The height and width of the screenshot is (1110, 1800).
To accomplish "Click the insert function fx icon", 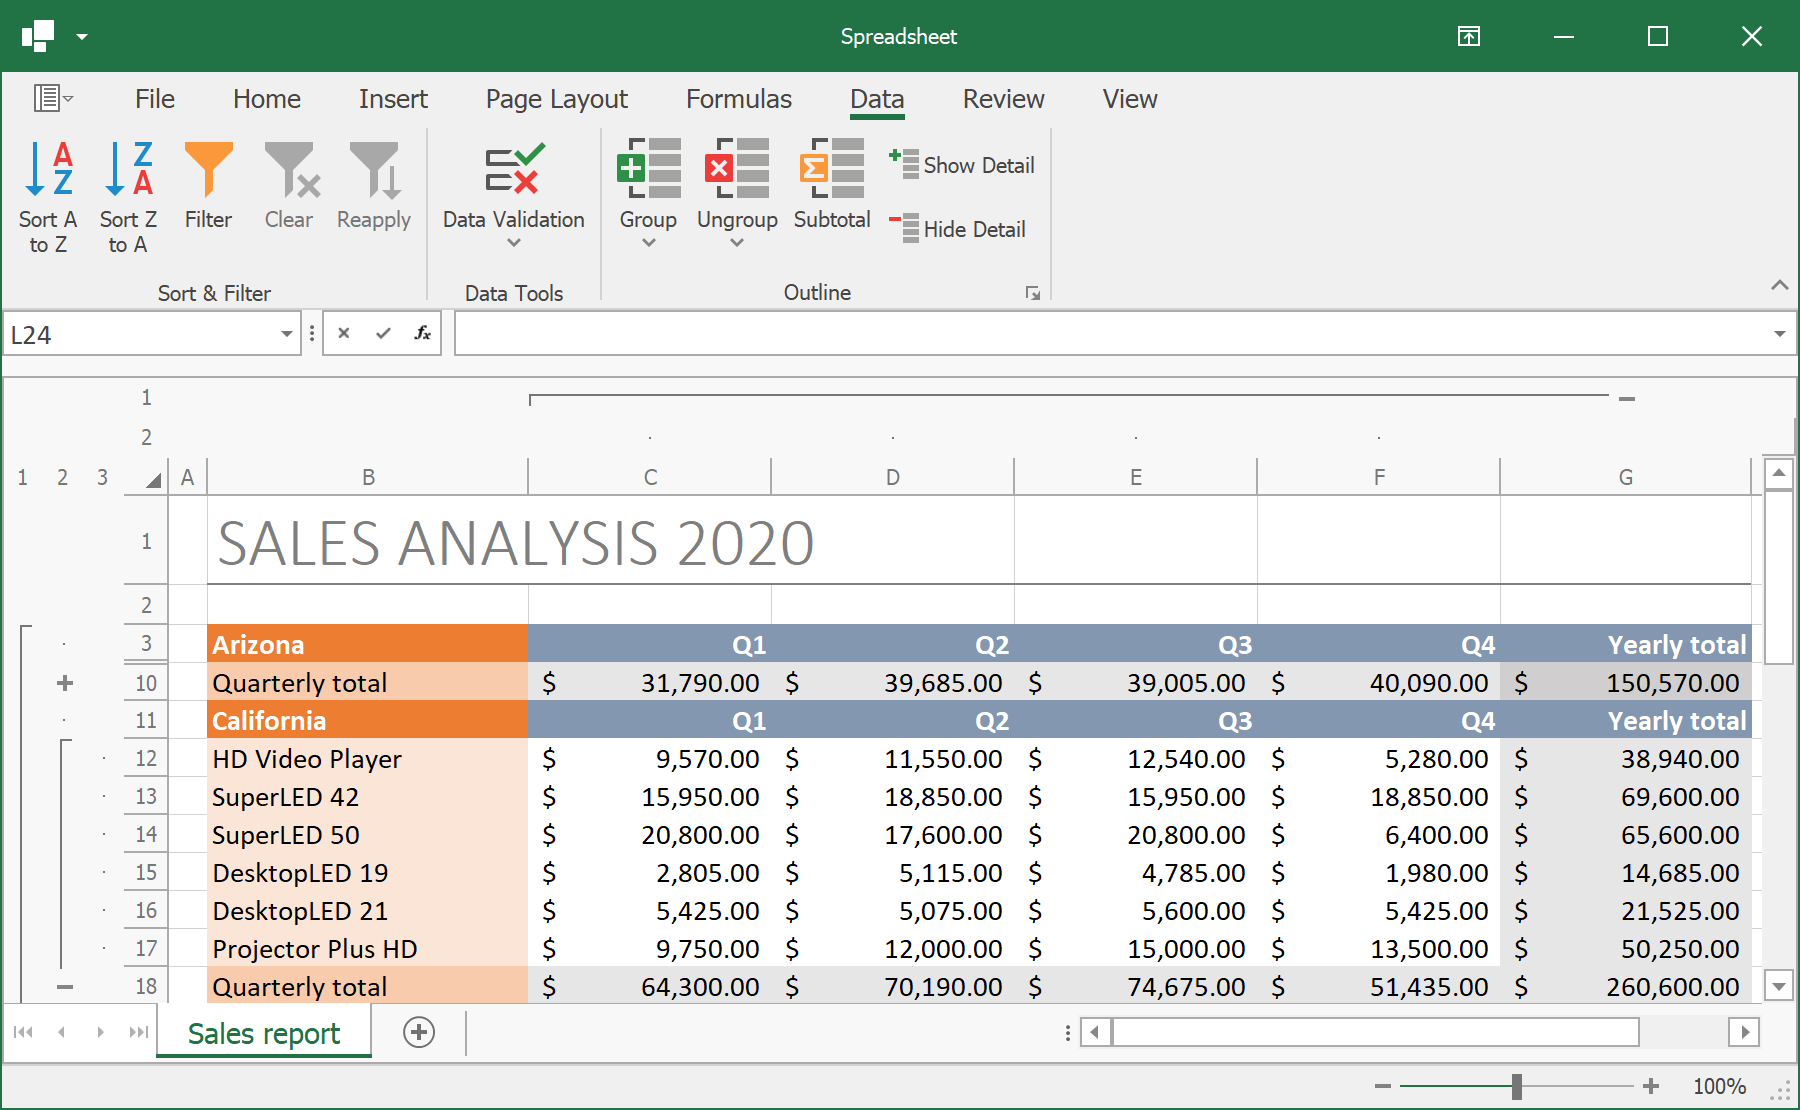I will tap(422, 333).
